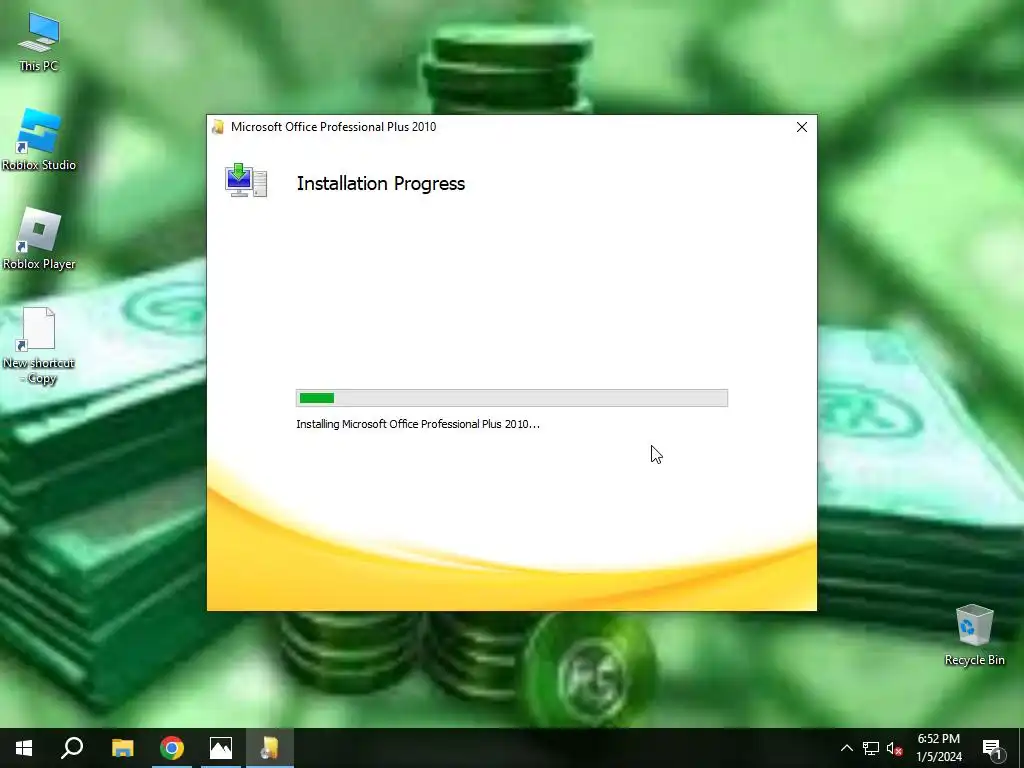Click the installation progress bar
This screenshot has height=768, width=1024.
(x=512, y=398)
